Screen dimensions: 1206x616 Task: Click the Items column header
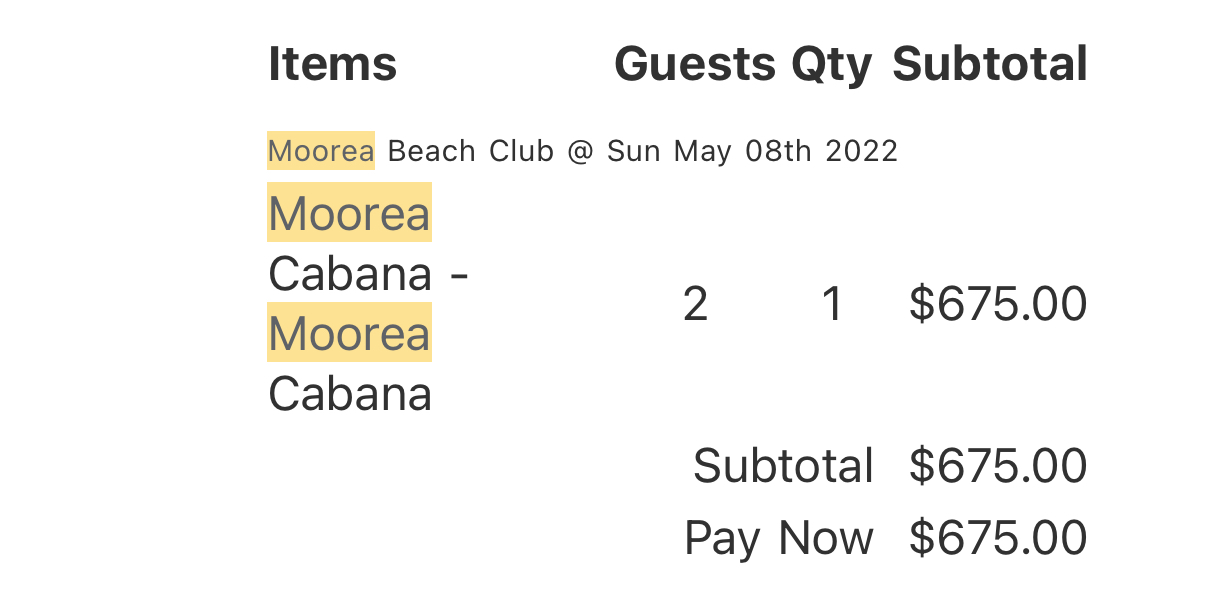pos(332,65)
